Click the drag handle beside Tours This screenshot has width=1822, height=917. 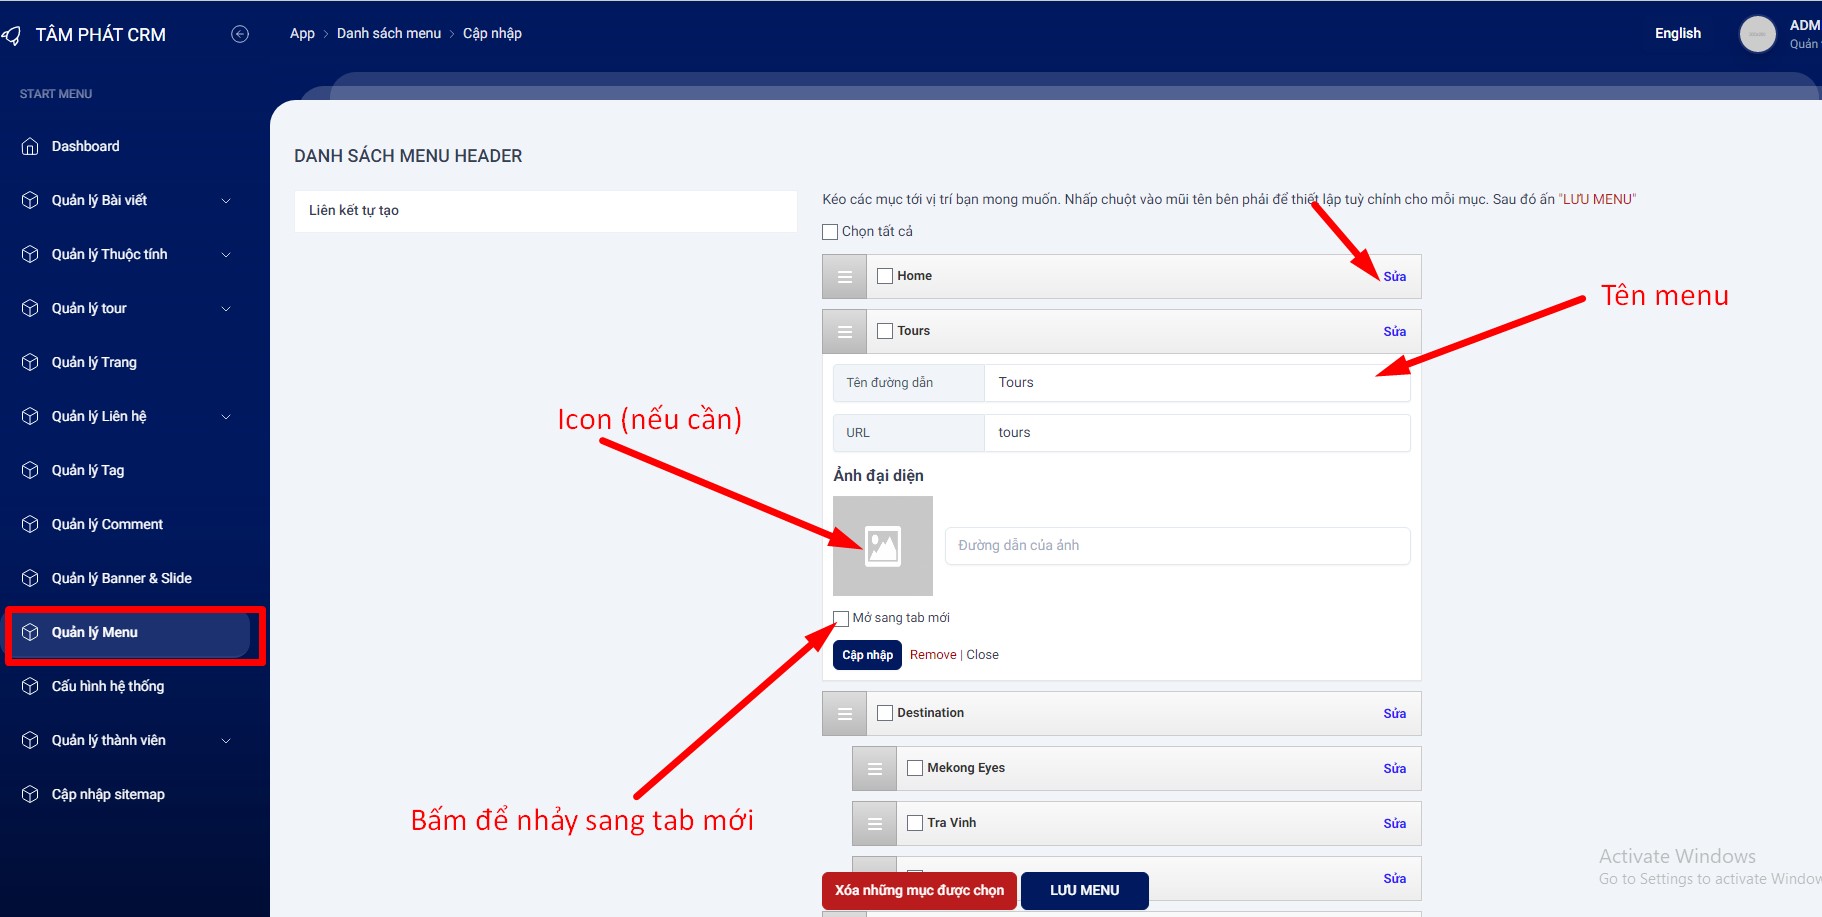[x=844, y=332]
